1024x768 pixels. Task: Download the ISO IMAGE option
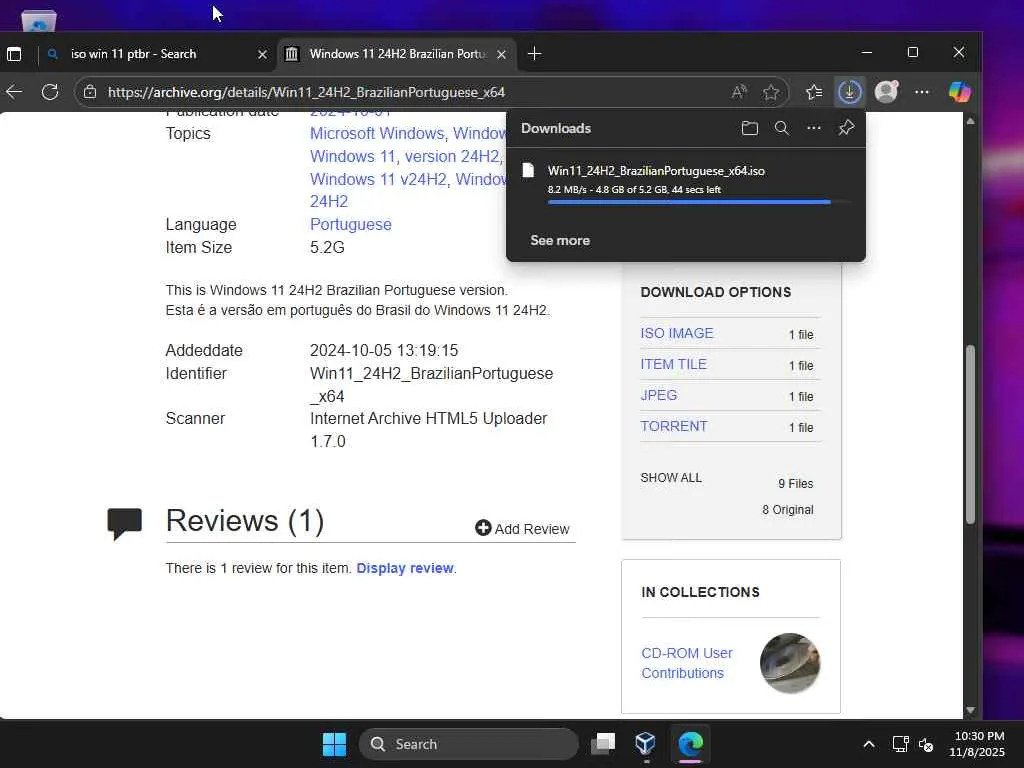677,333
